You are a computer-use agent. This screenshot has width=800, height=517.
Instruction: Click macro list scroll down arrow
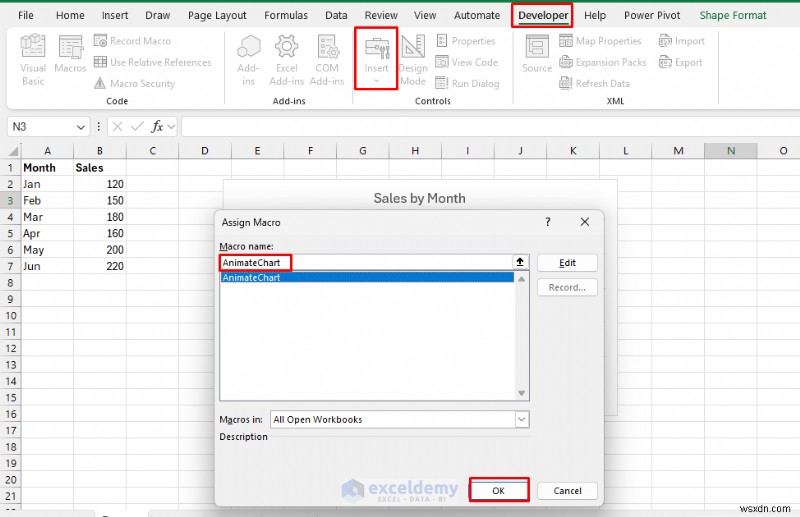[521, 393]
